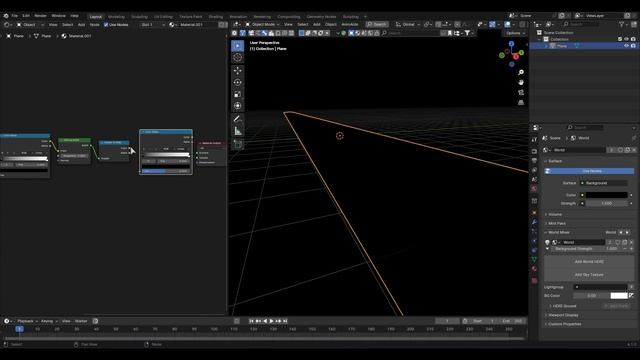The width and height of the screenshot is (640, 360).
Task: Click the viewport zoom magnifier icon
Action: coord(521,72)
